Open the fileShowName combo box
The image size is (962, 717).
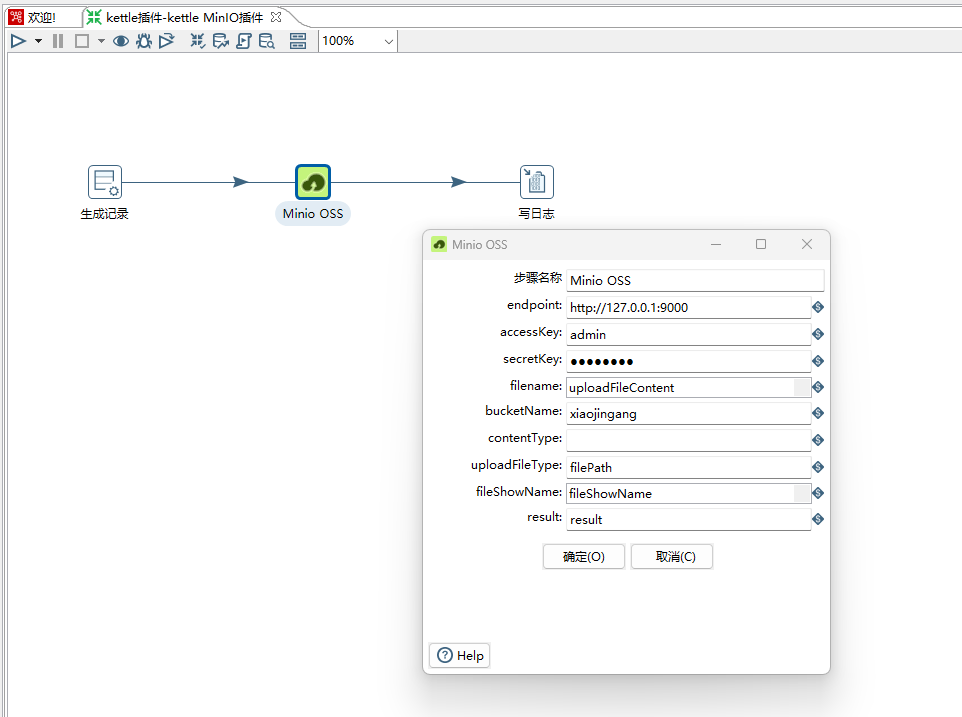pyautogui.click(x=802, y=493)
